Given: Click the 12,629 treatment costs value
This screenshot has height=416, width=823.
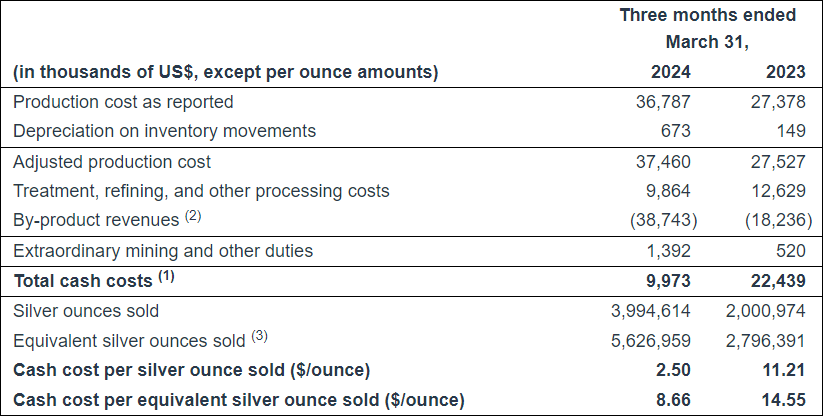Looking at the screenshot, I should point(769,191).
